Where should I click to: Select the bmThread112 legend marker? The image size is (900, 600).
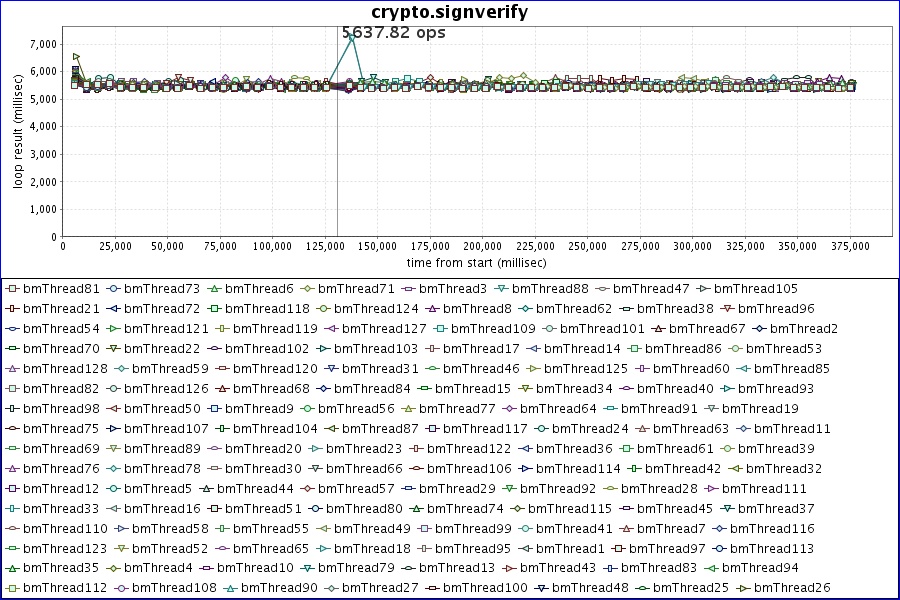pos(12,588)
